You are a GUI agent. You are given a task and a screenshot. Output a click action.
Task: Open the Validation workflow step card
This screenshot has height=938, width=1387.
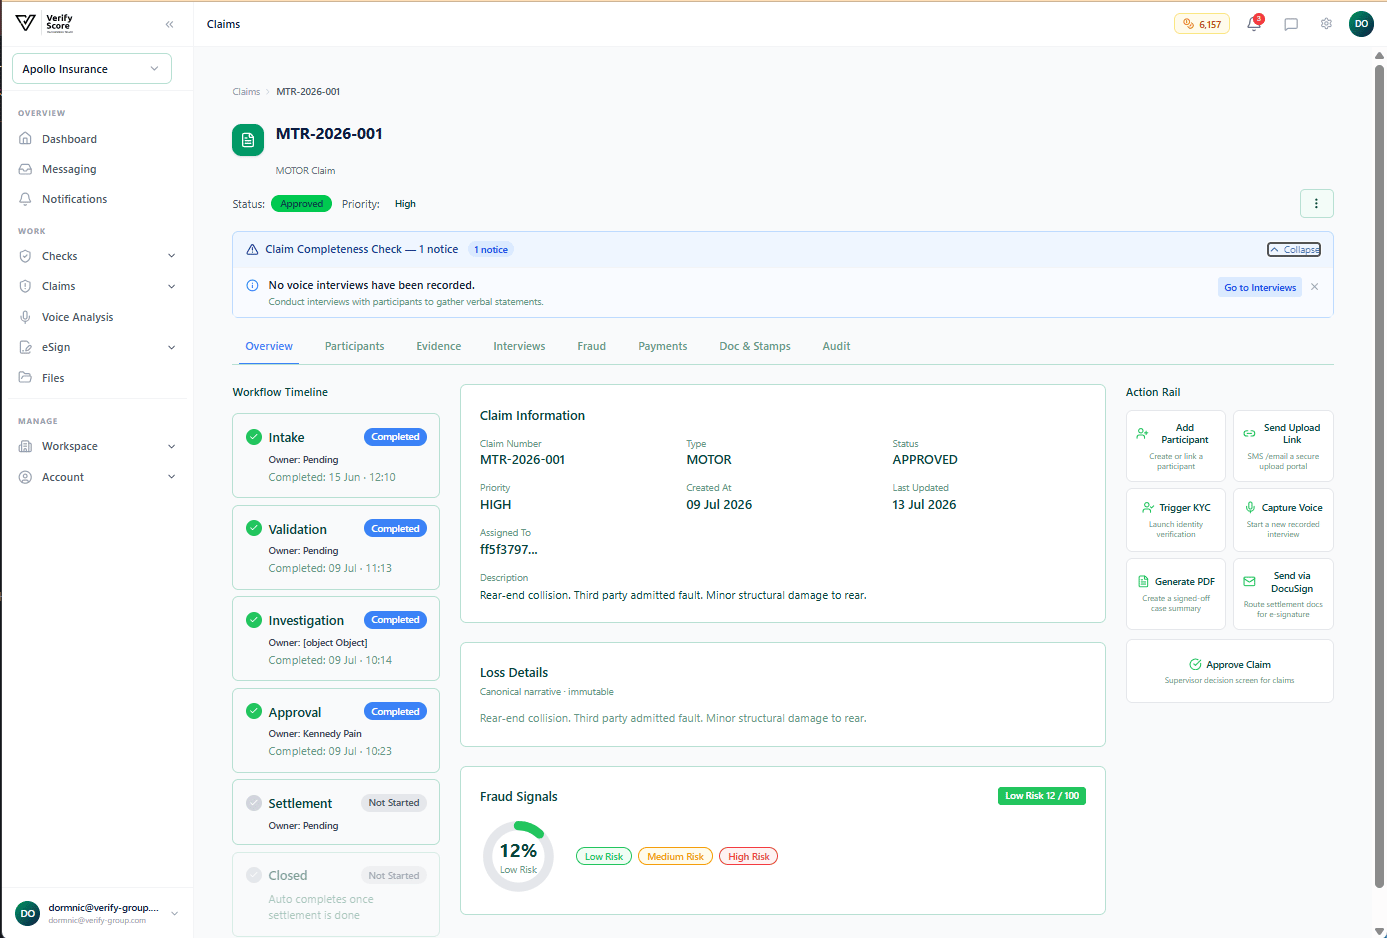(336, 547)
